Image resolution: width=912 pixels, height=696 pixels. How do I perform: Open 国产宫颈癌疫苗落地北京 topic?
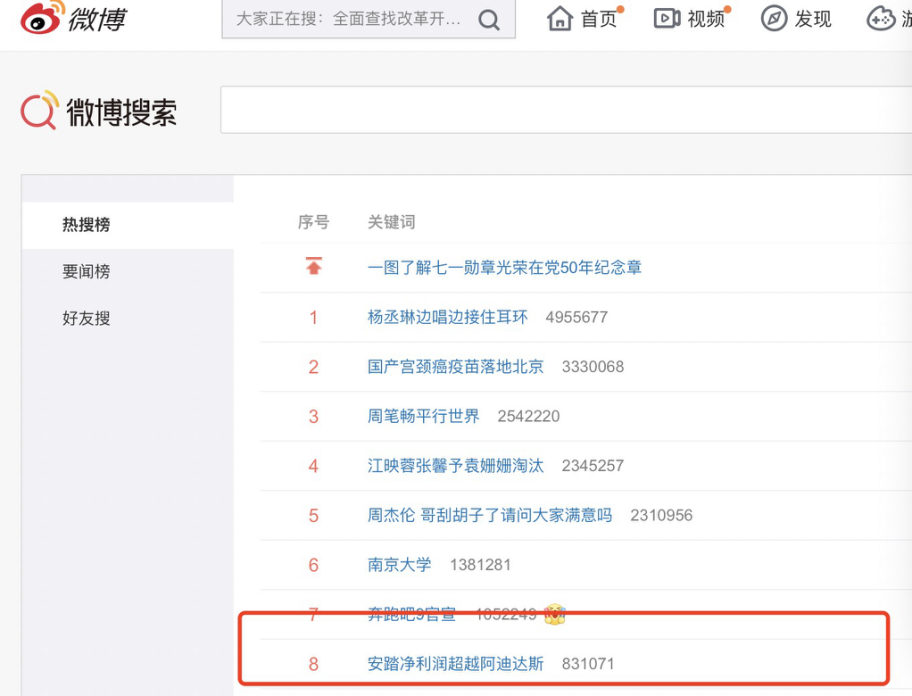pos(455,366)
